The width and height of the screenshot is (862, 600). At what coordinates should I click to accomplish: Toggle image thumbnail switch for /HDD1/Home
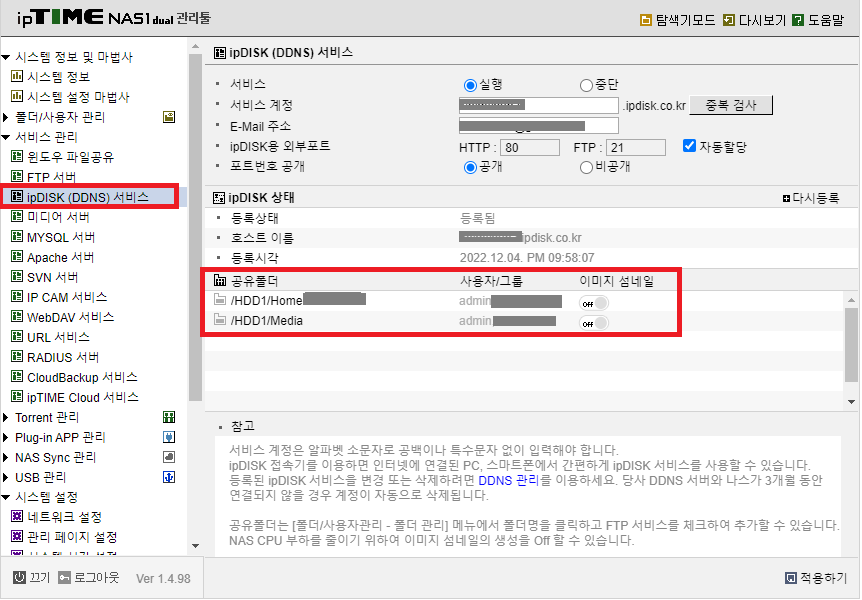point(594,303)
